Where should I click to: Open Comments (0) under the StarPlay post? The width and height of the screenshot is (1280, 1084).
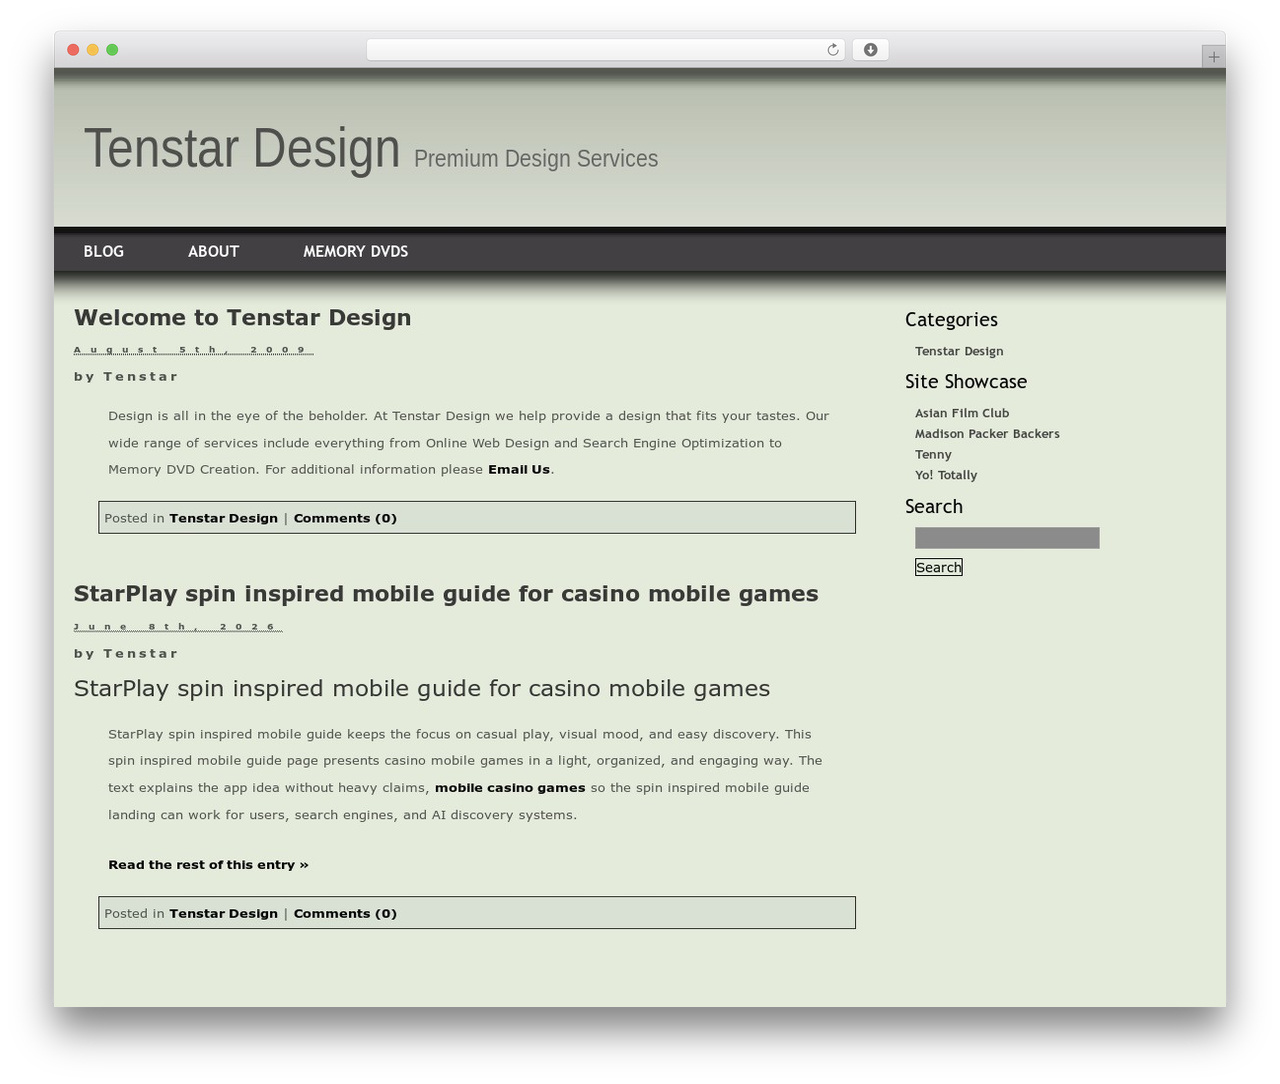point(345,913)
